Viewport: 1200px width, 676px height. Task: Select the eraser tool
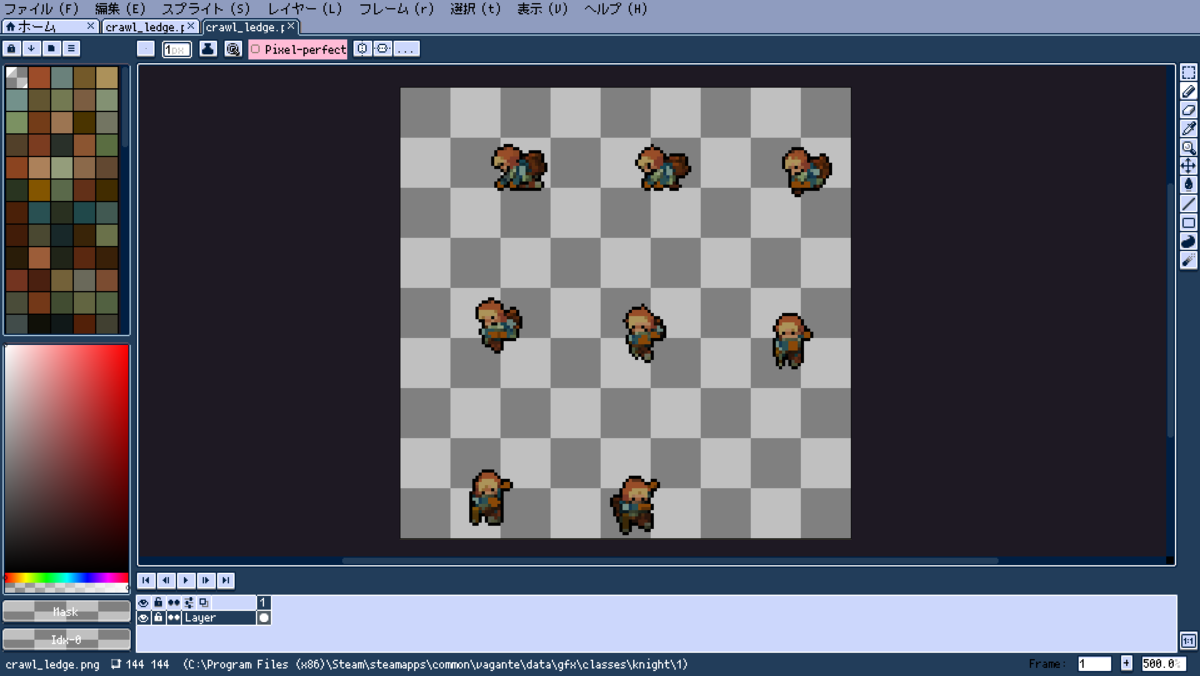(1188, 110)
